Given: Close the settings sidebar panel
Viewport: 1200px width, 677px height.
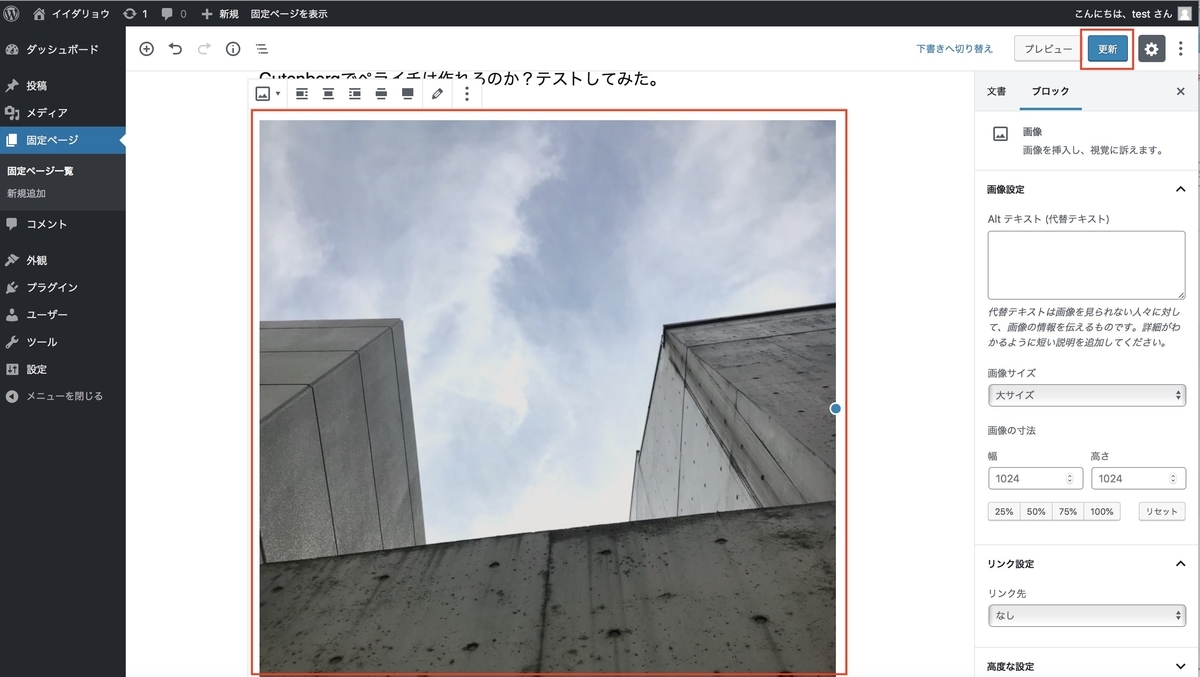Looking at the screenshot, I should tap(1180, 91).
